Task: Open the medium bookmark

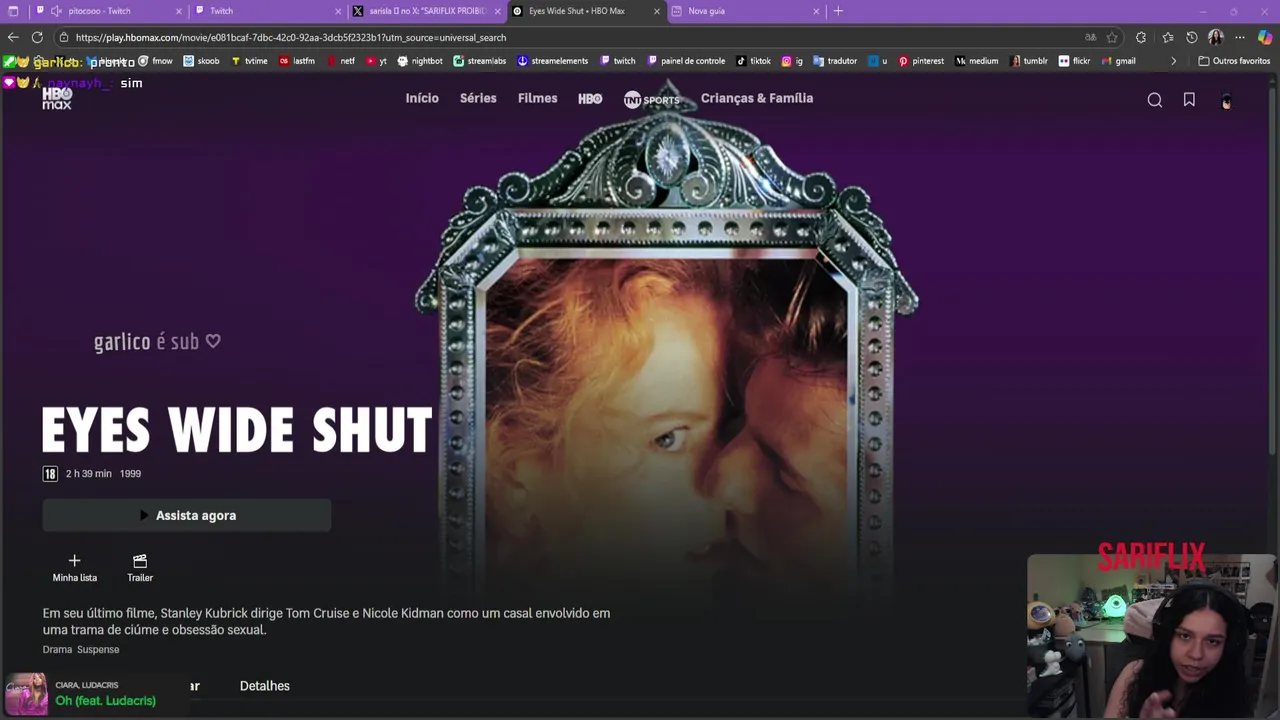Action: (x=977, y=61)
